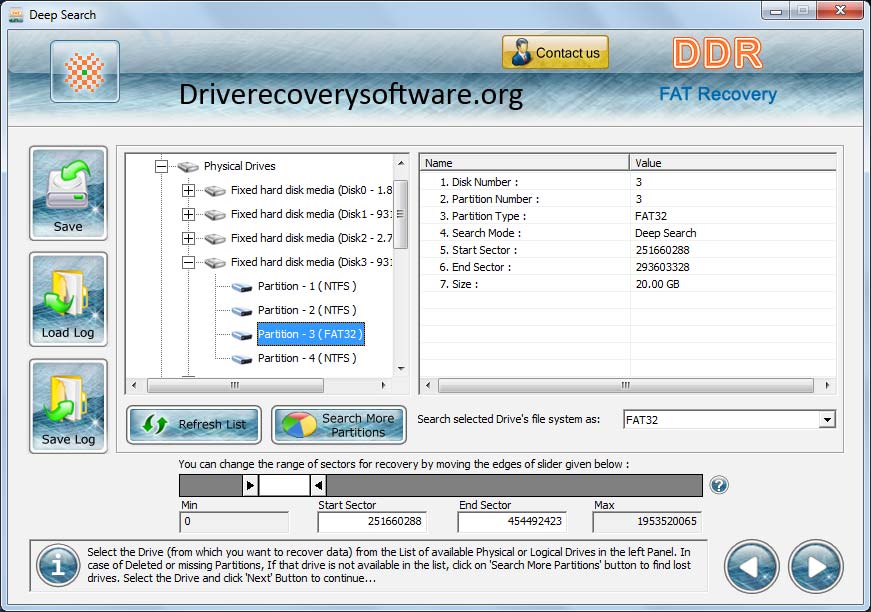Go back with the left arrow button
This screenshot has height=612, width=871.
point(751,566)
